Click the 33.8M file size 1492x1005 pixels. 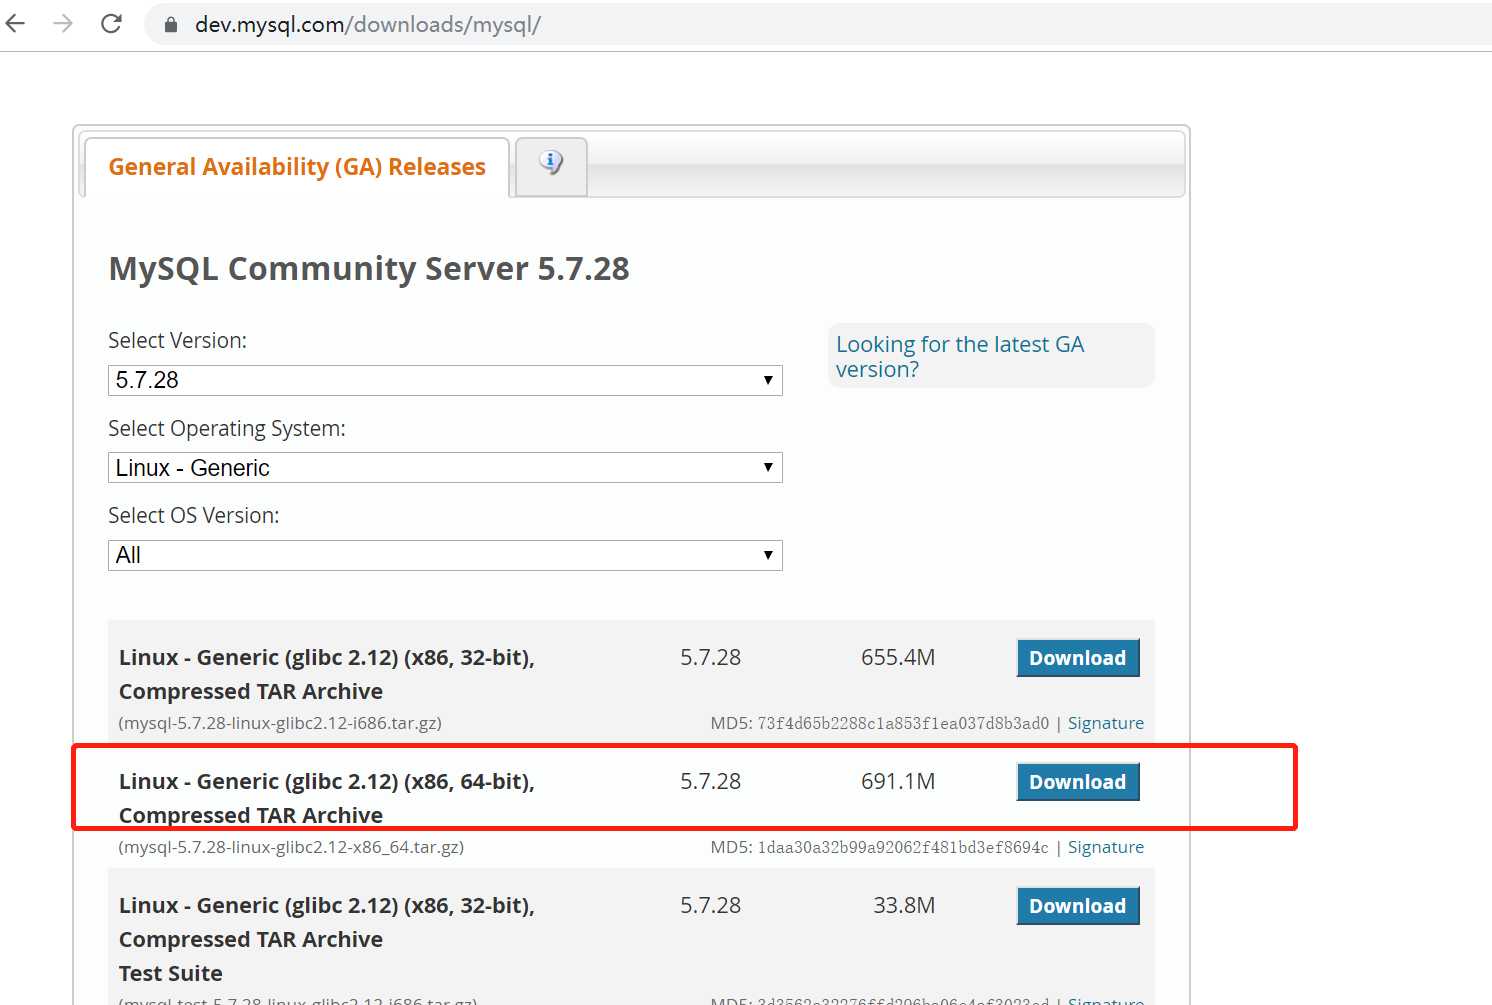[904, 906]
